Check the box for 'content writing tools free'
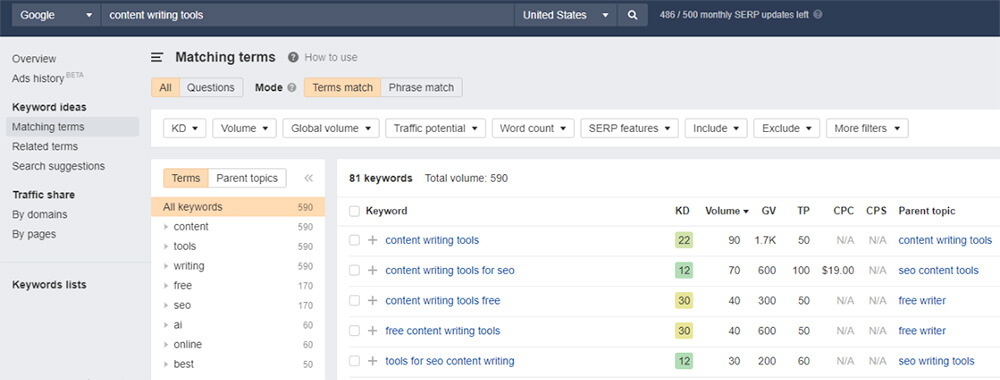Image resolution: width=1000 pixels, height=380 pixels. click(355, 300)
